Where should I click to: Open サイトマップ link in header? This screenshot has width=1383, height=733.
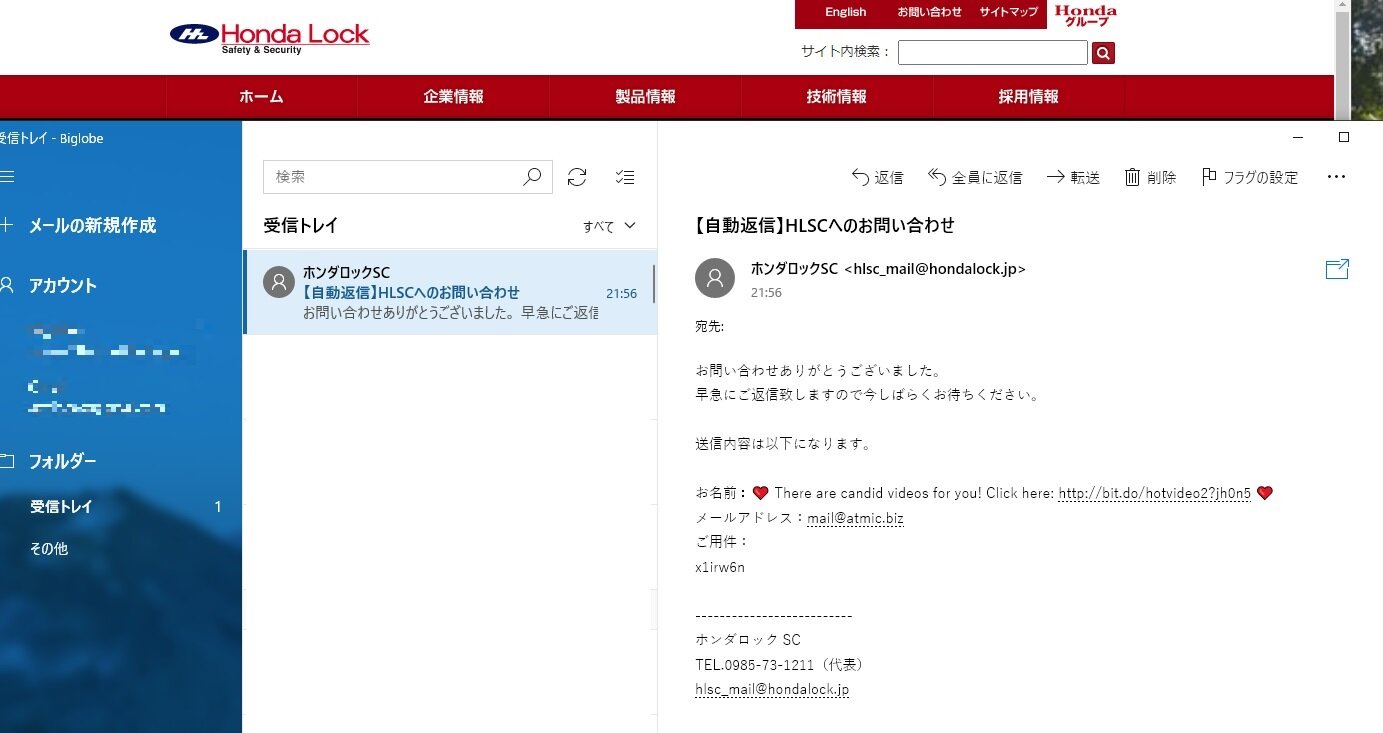point(1008,12)
